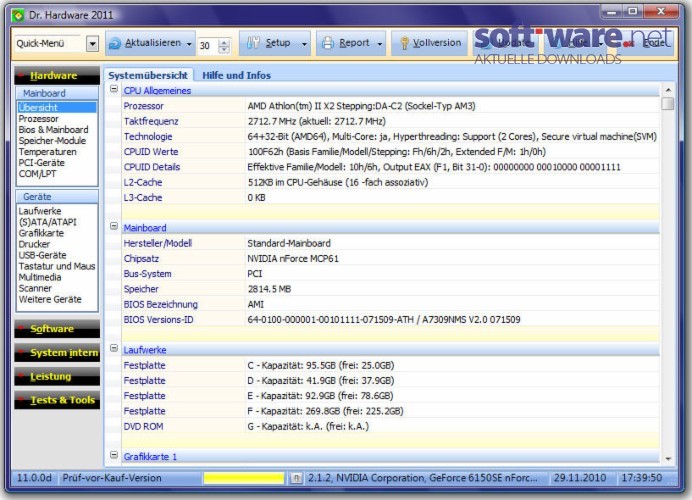Select Speicher-Module entry
The image size is (692, 500).
click(x=52, y=141)
